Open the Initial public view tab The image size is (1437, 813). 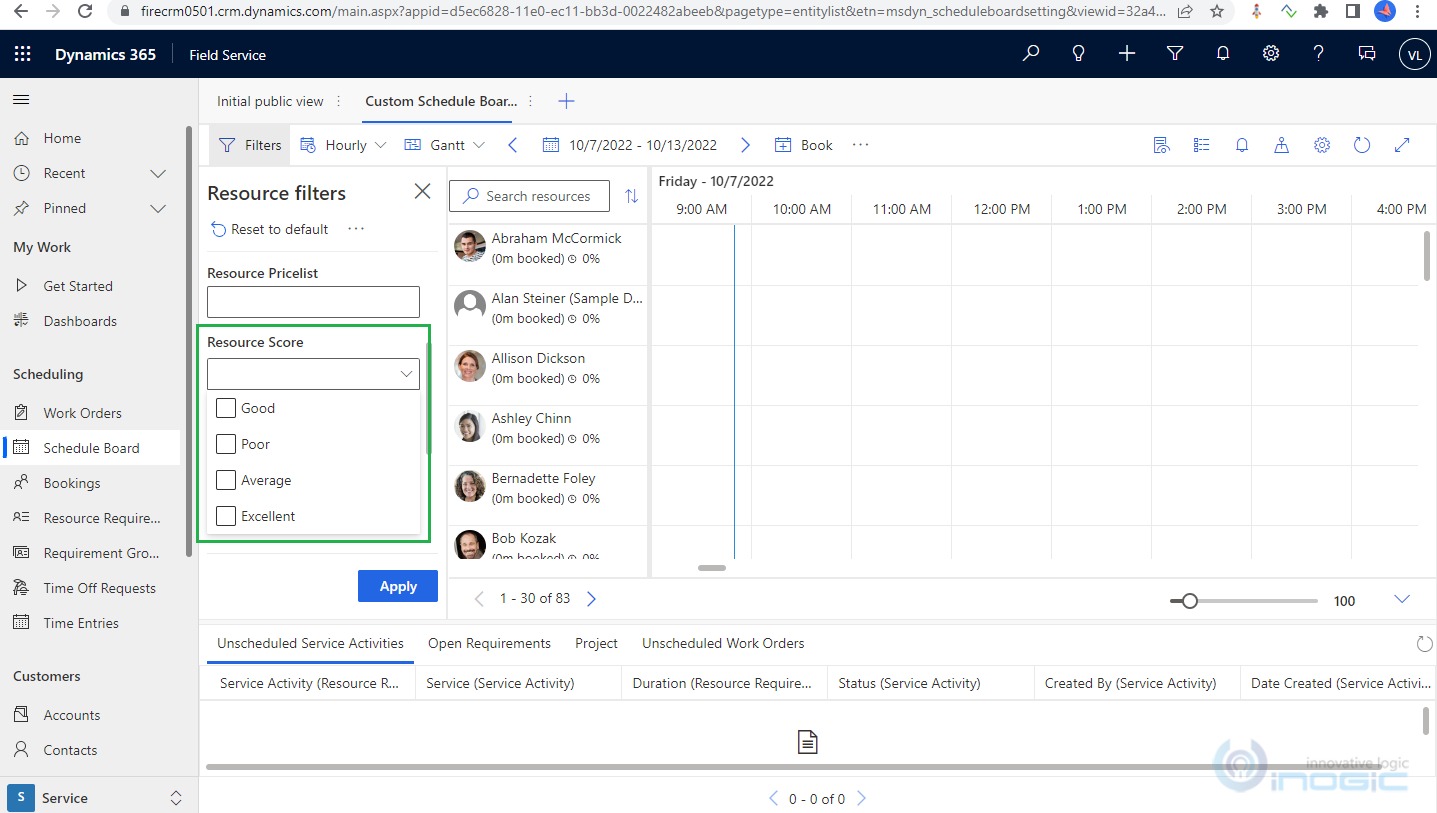[269, 101]
